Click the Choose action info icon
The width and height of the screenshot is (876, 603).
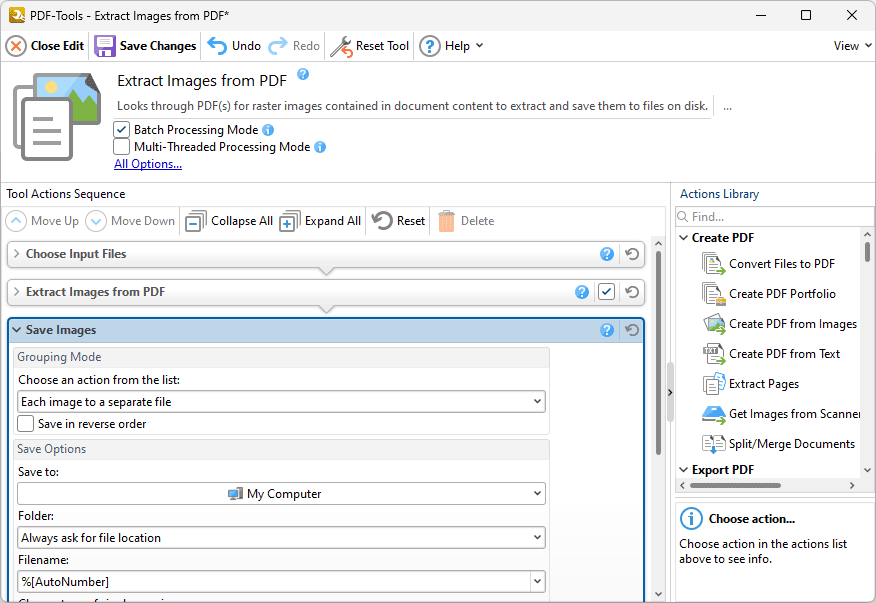(691, 519)
